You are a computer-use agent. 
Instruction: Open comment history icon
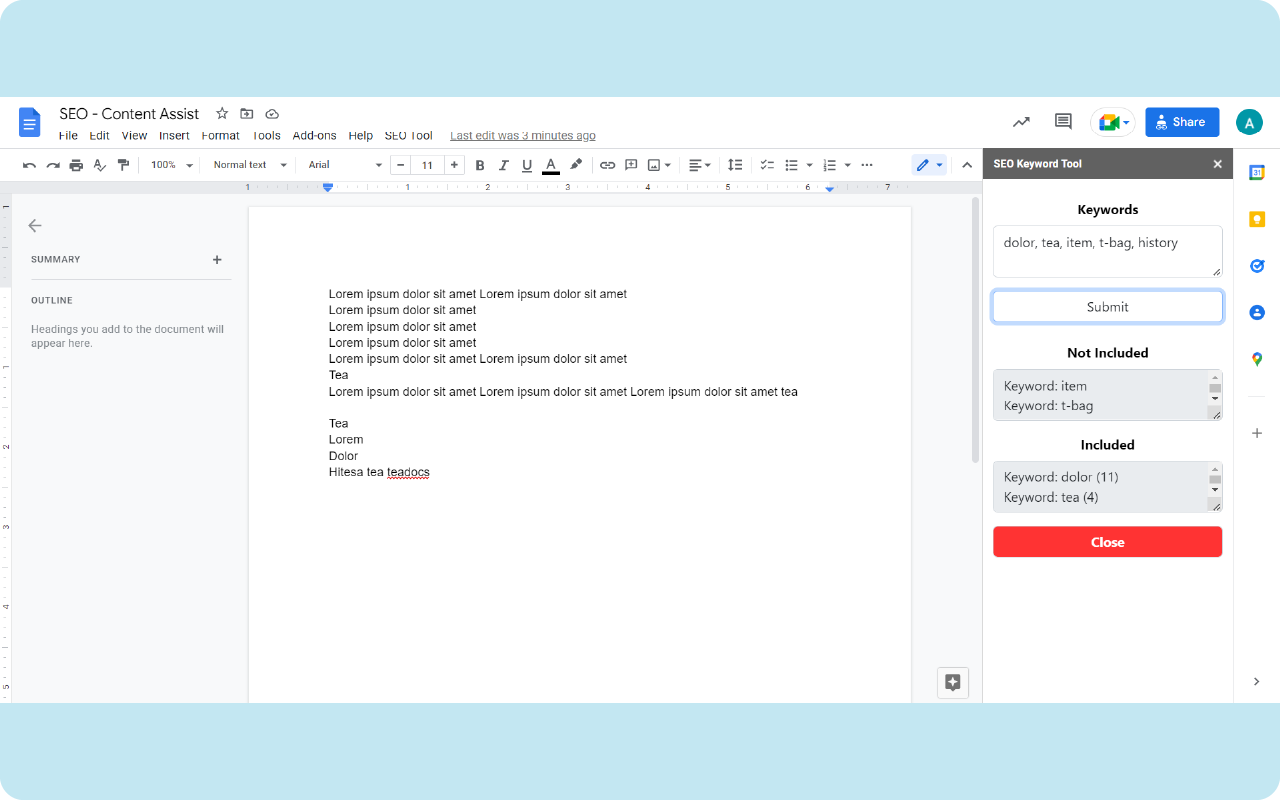1063,122
